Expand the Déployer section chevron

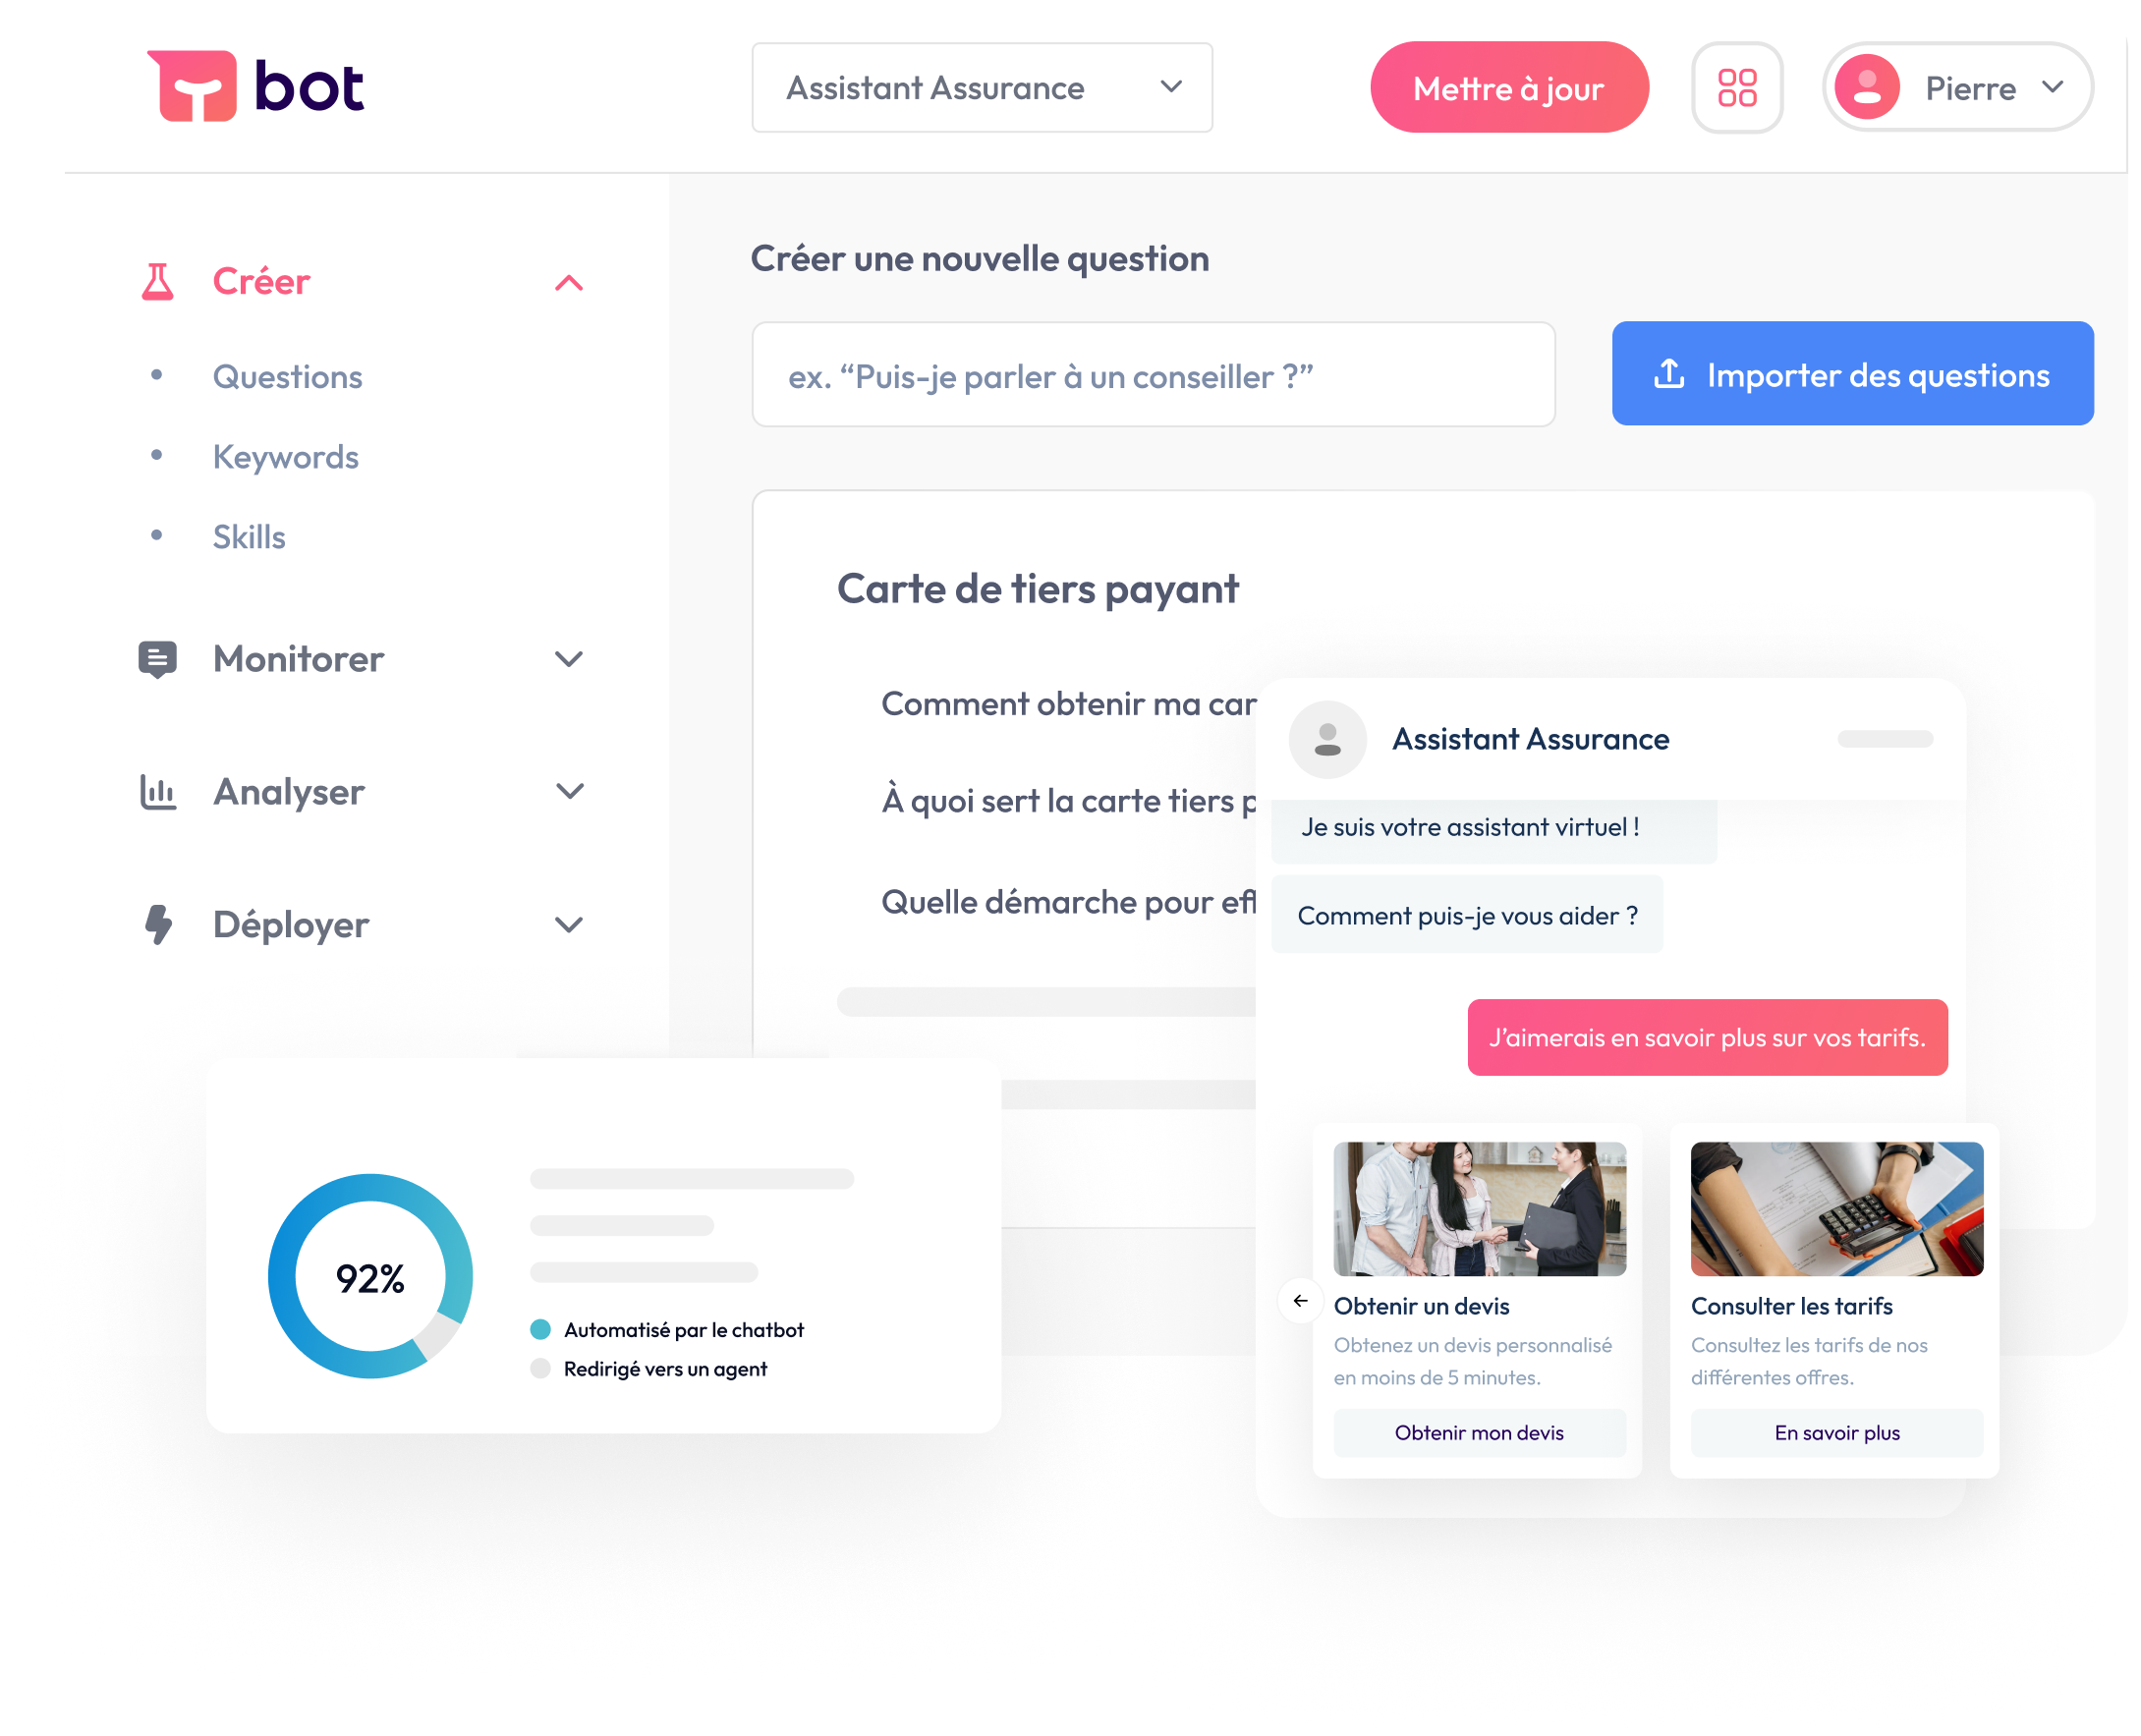[570, 923]
